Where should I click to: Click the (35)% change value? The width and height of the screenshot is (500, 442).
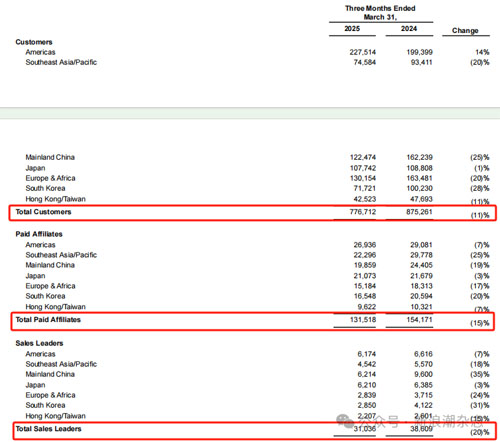coord(480,374)
